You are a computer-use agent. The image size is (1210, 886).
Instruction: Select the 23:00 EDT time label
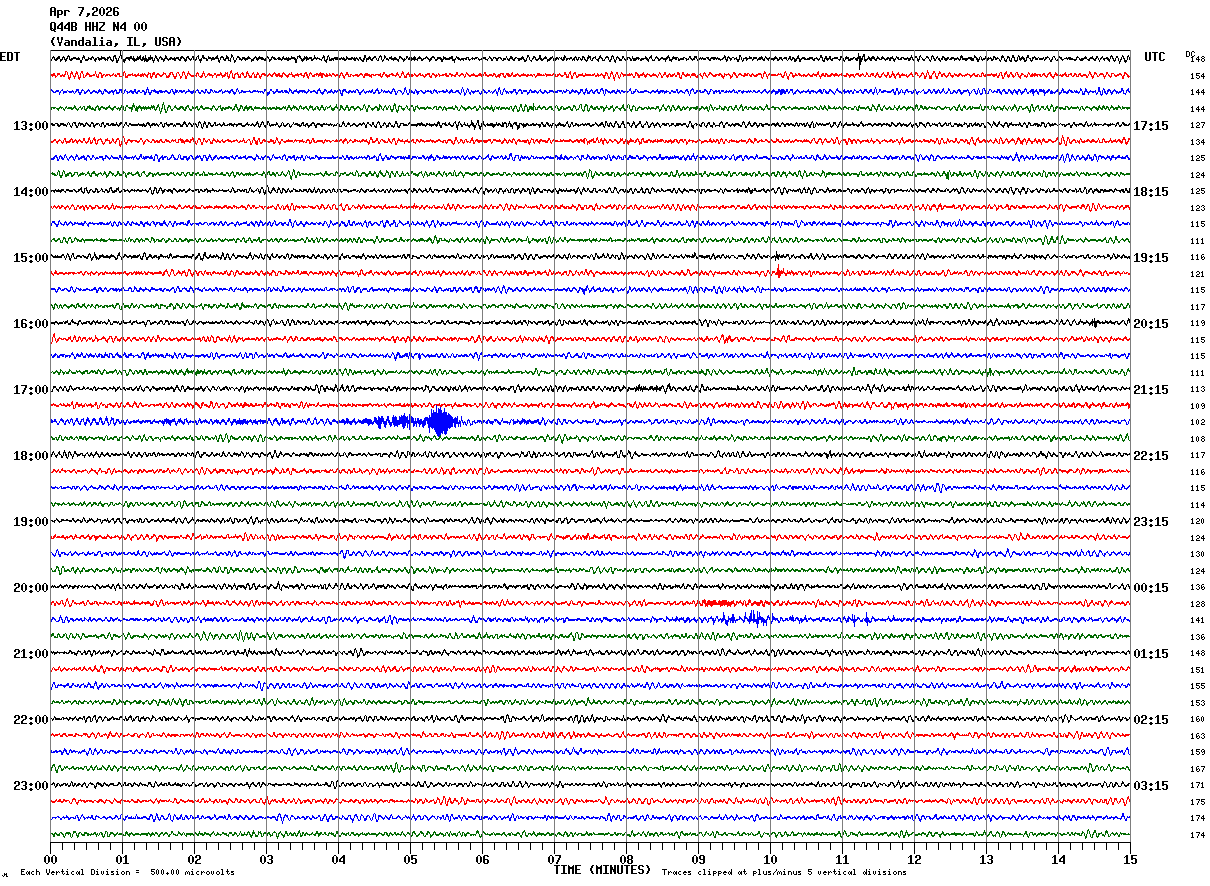pos(30,786)
